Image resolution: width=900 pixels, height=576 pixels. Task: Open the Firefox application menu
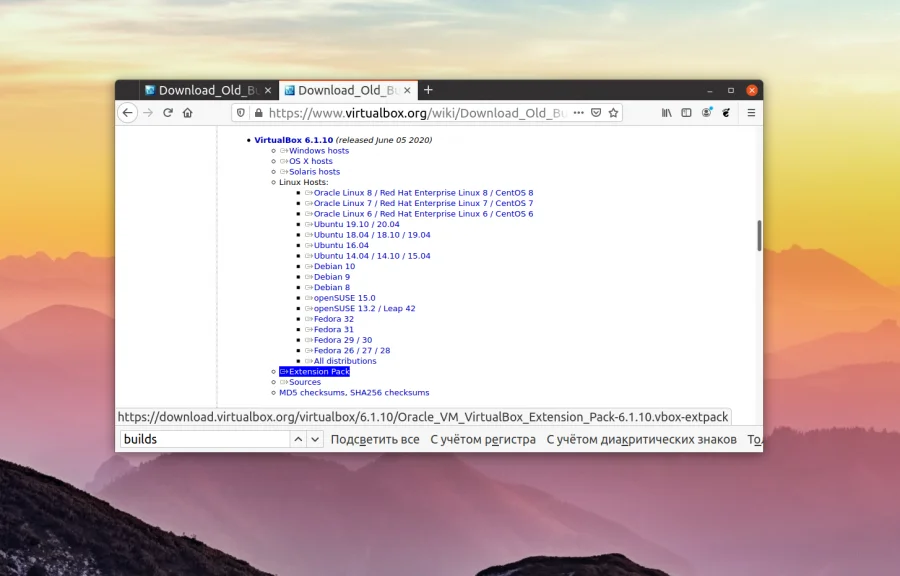[751, 112]
